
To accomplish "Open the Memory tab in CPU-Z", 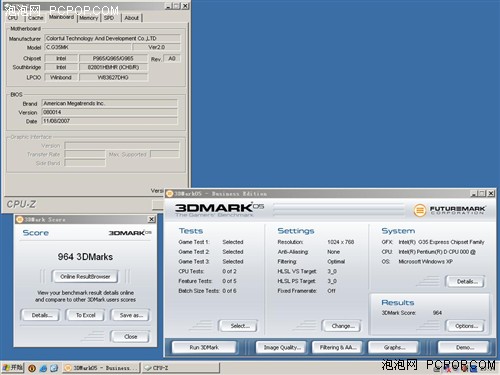I will 88,18.
